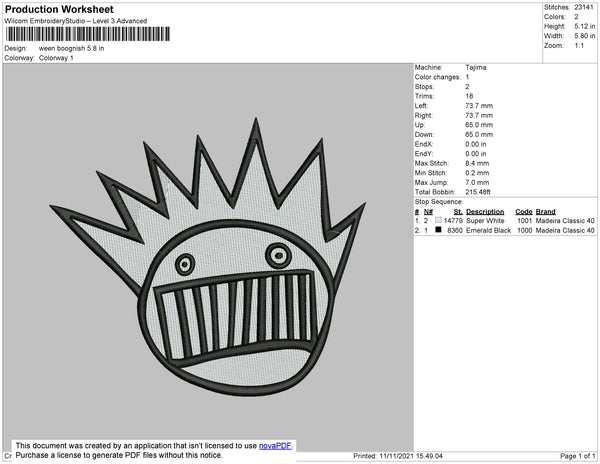Select the Height value 5.12 in

tap(584, 26)
